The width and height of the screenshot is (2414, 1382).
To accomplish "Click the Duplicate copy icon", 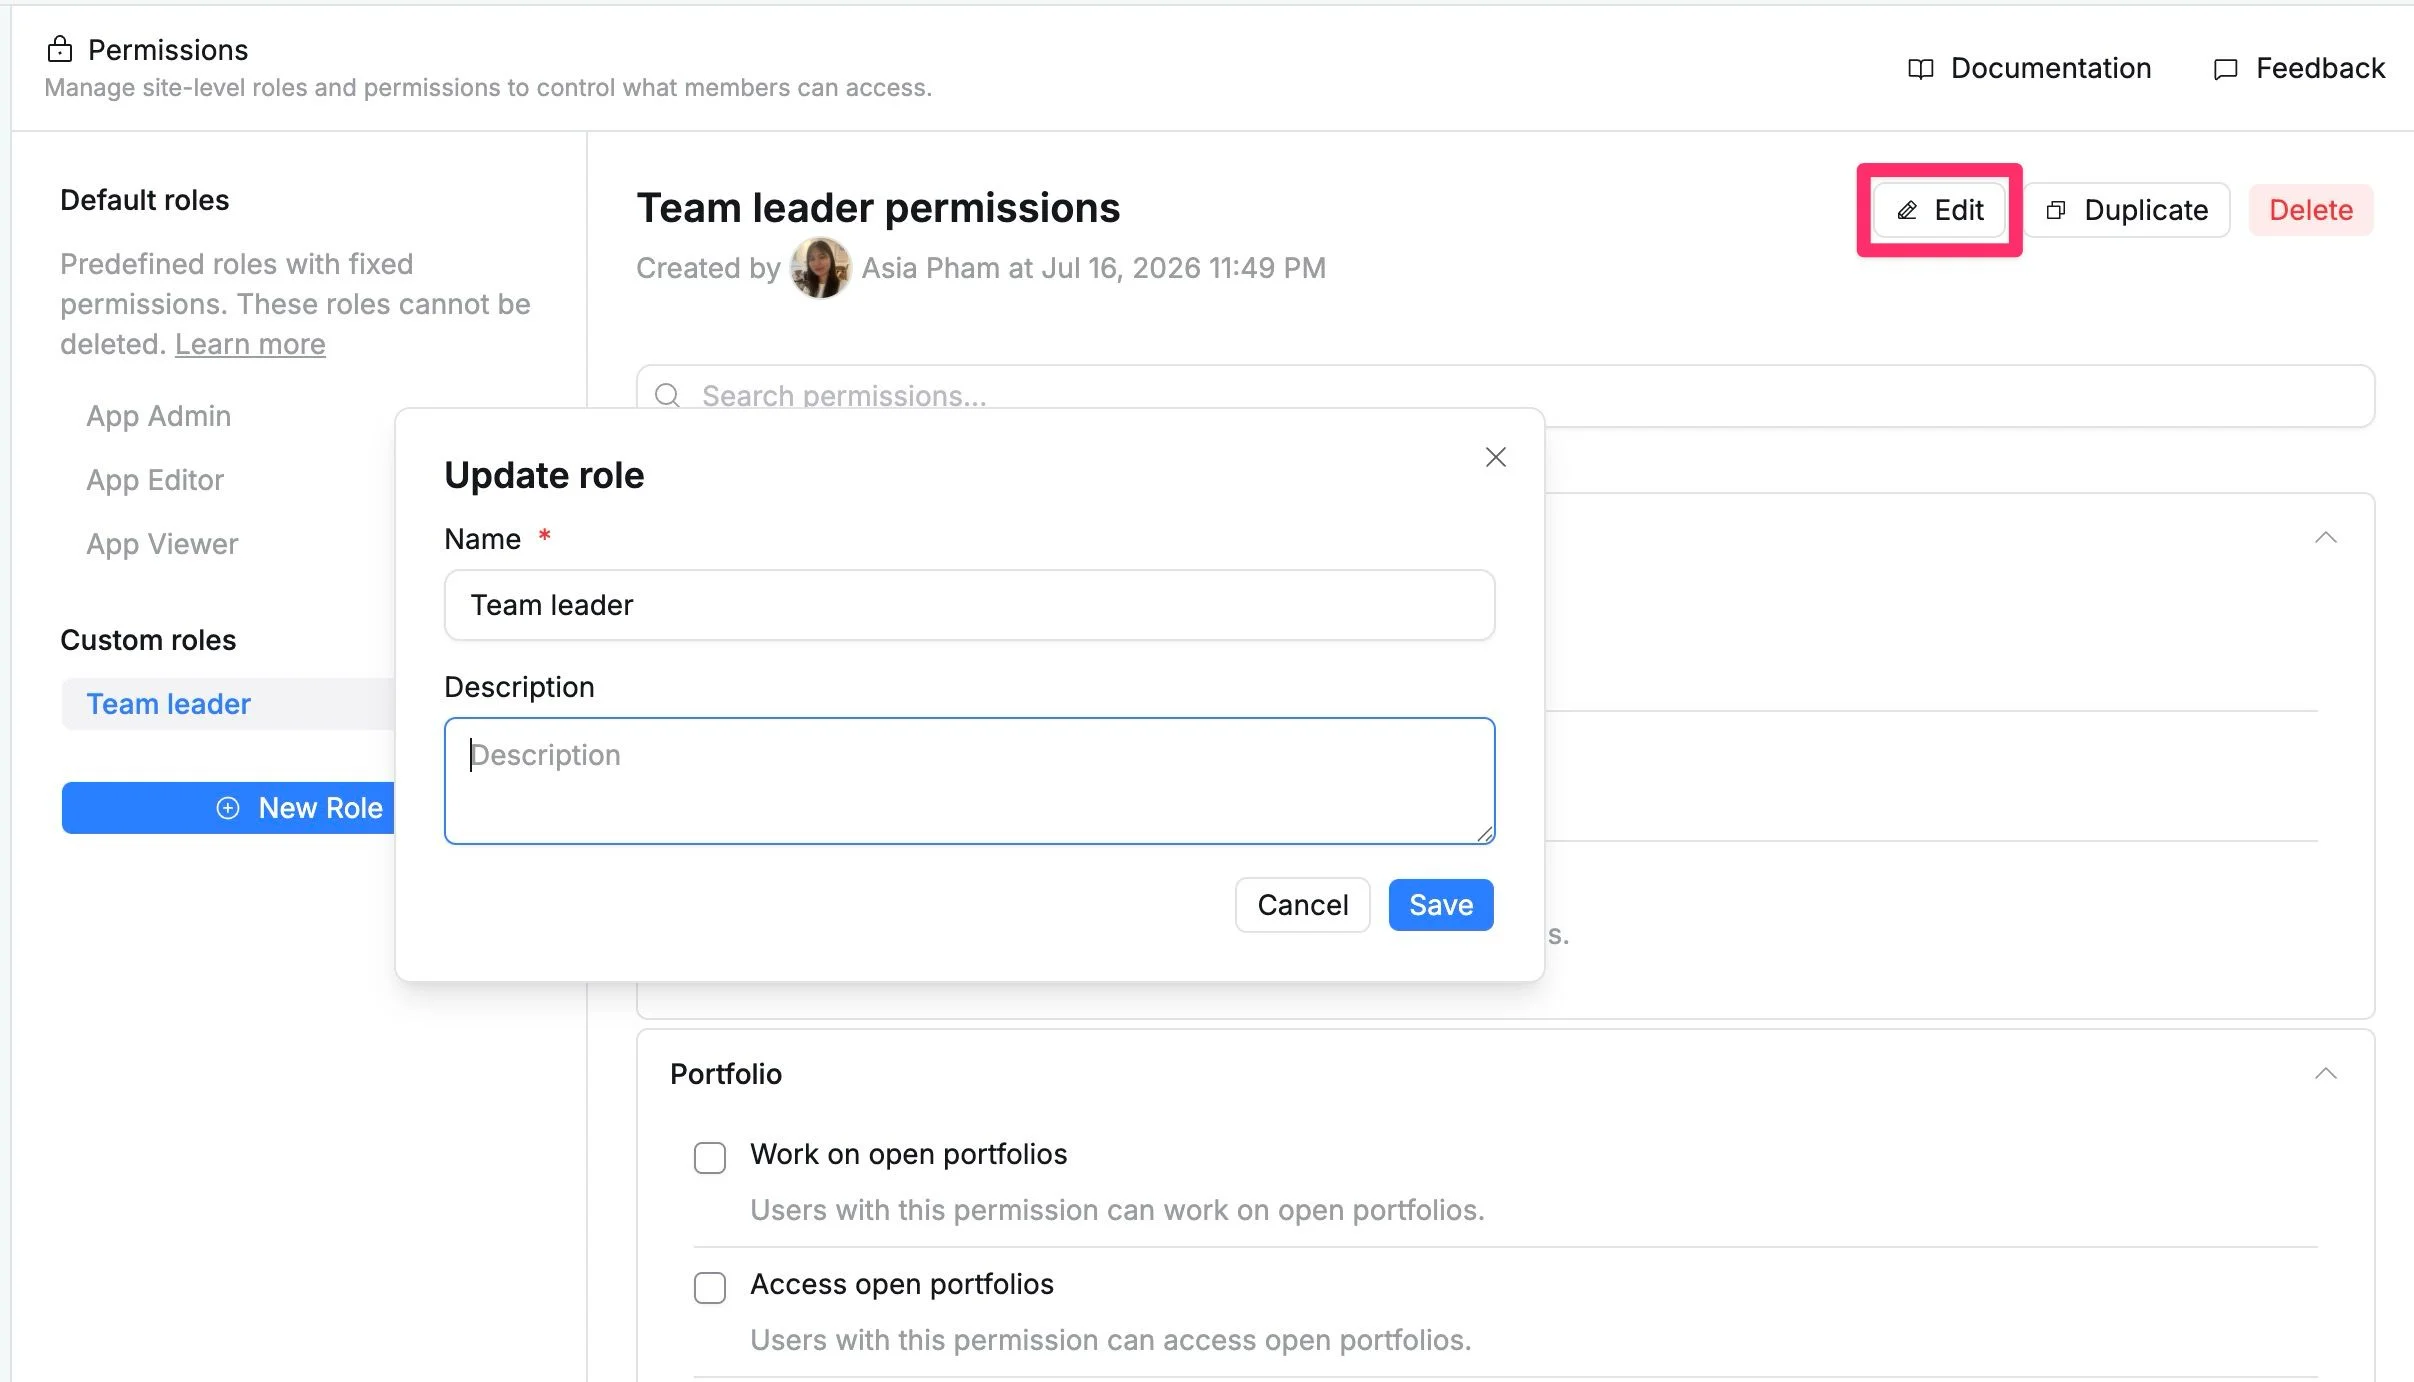I will coord(2055,210).
